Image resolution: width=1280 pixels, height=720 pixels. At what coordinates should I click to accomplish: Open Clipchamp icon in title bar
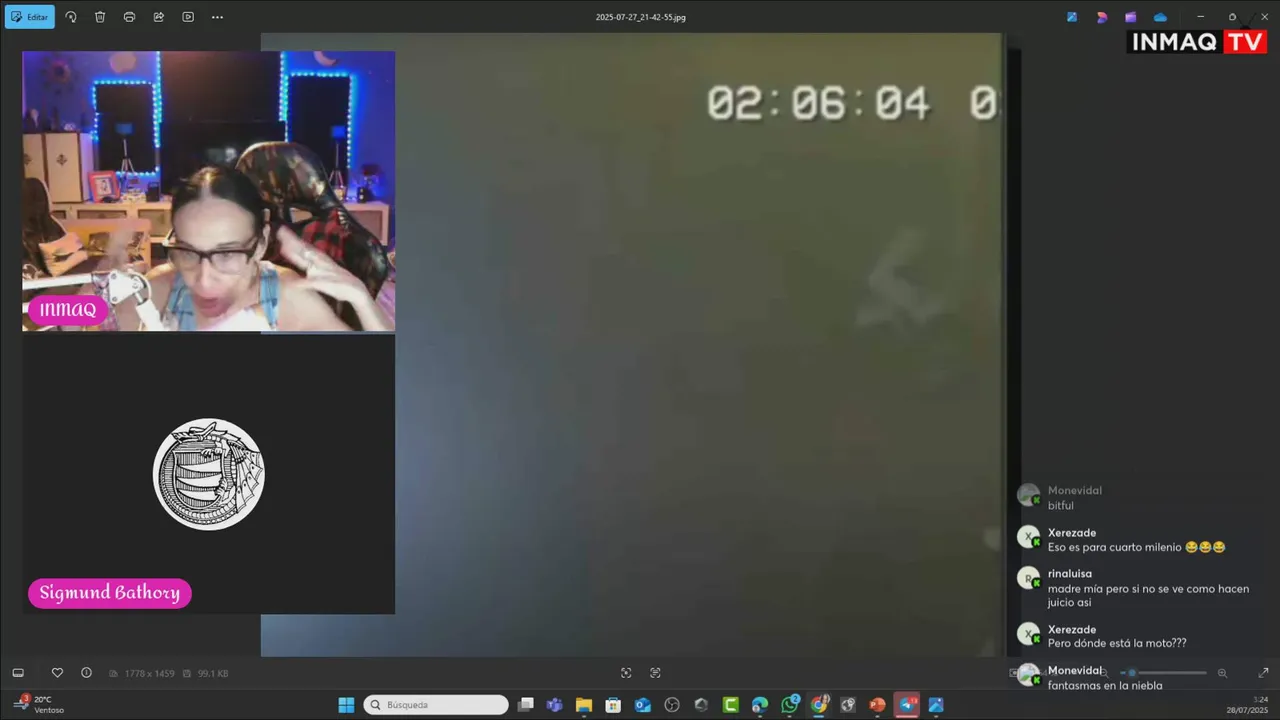pyautogui.click(x=1131, y=17)
